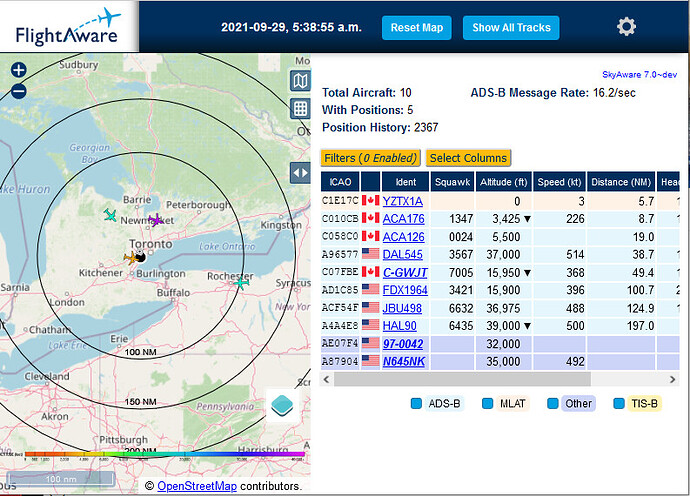Click the Show All Tracks button

(511, 28)
